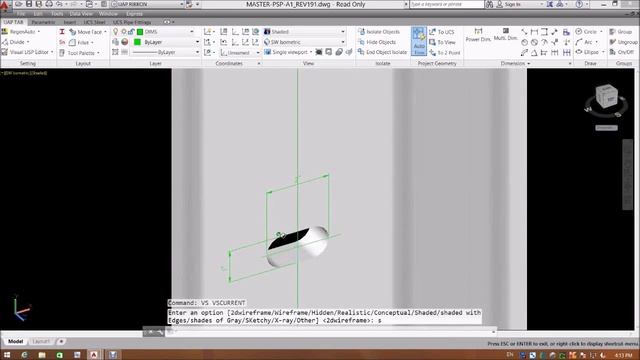Screen dimensions: 640x360
Task: Switch to the Model tab
Action: click(x=16, y=341)
